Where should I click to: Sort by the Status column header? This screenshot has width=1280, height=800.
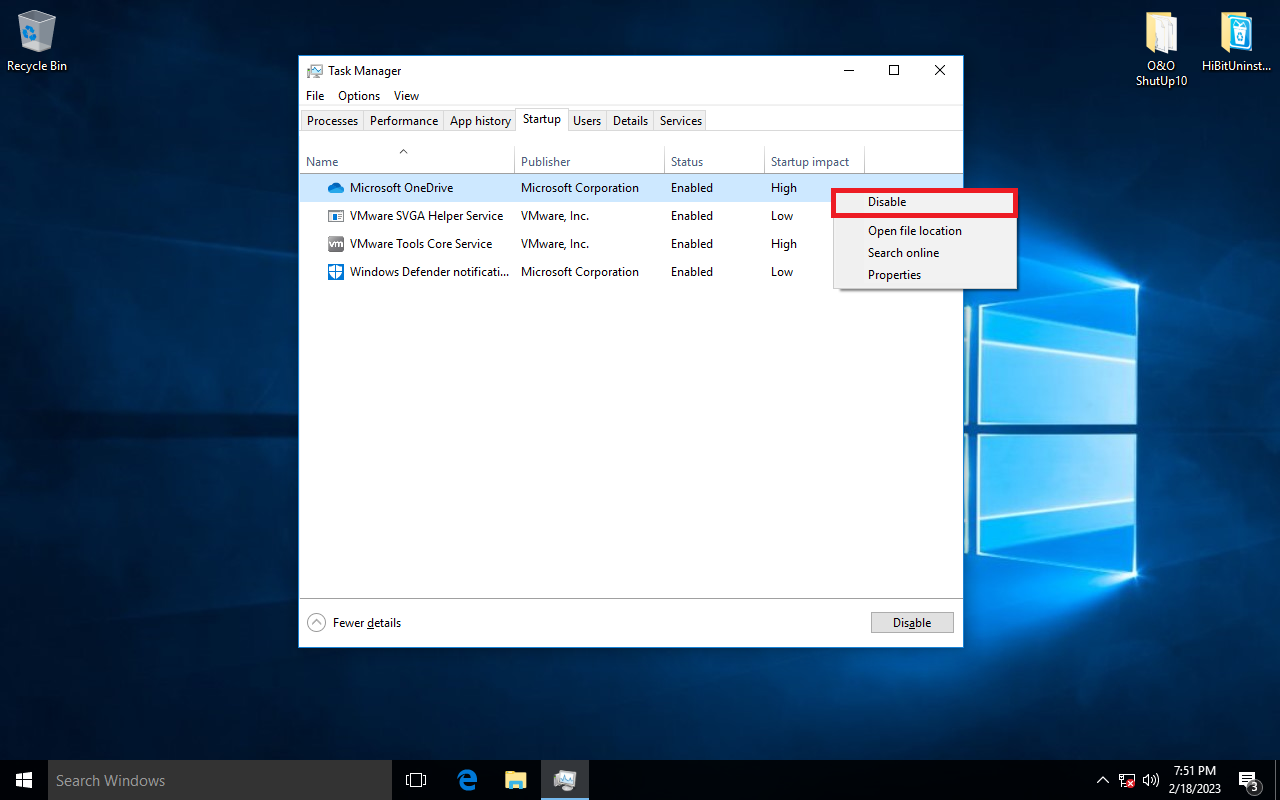pyautogui.click(x=714, y=159)
